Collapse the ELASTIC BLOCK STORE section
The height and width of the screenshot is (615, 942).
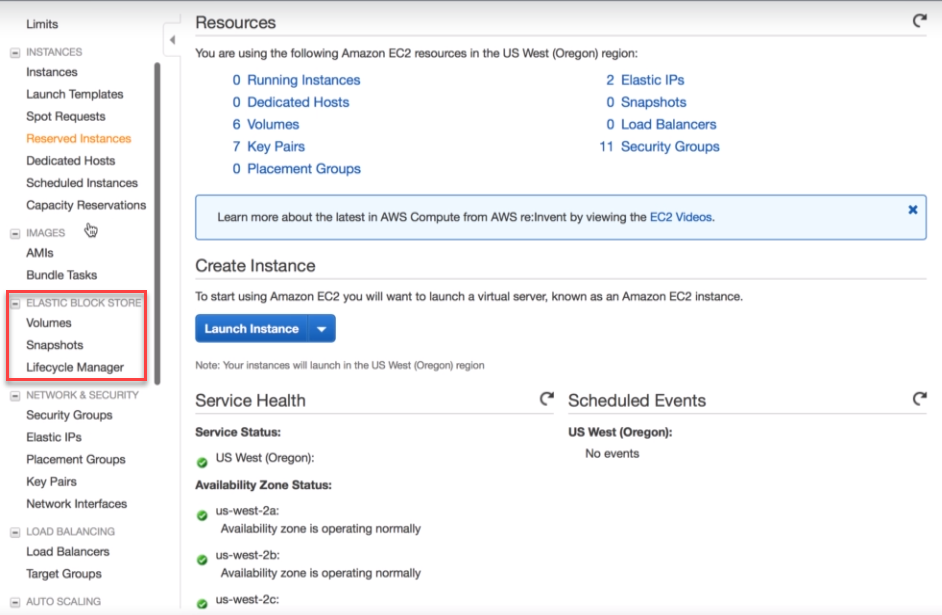[x=15, y=303]
